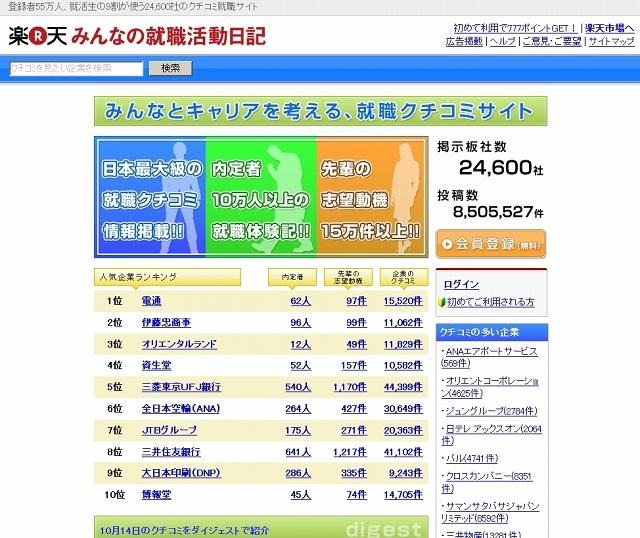
Task: Open the 博報堂 company link
Action: (x=156, y=495)
